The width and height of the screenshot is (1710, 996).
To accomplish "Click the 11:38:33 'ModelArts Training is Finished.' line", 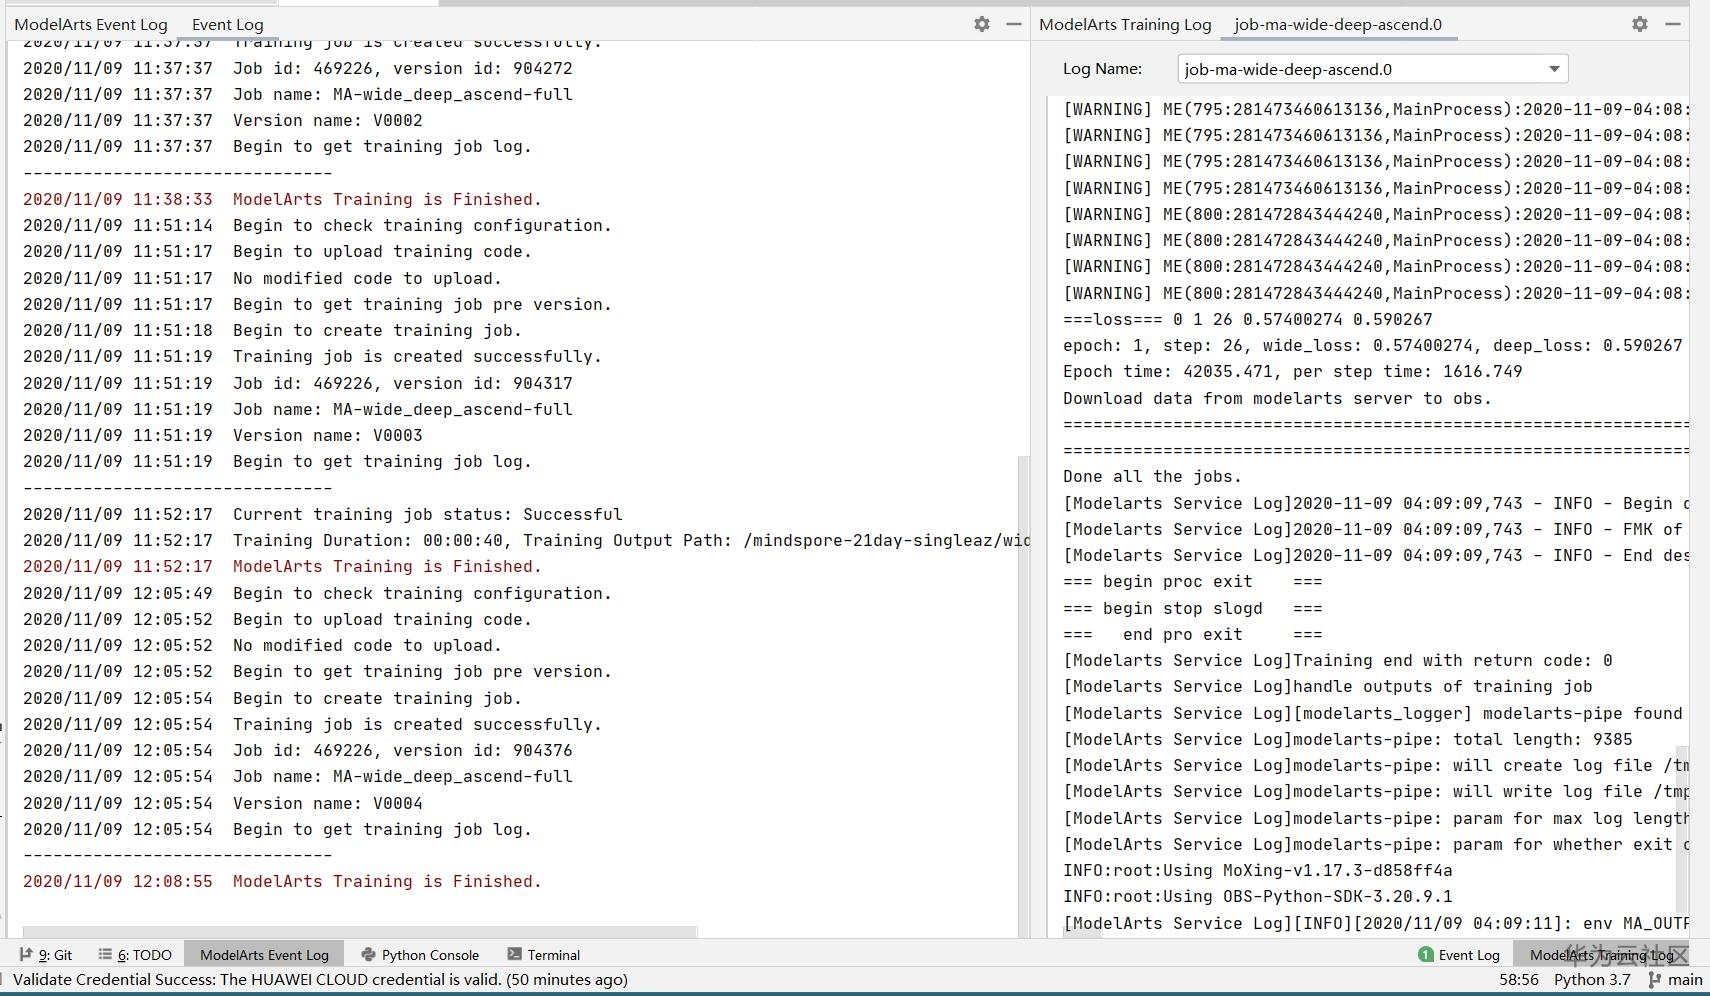I will (282, 199).
